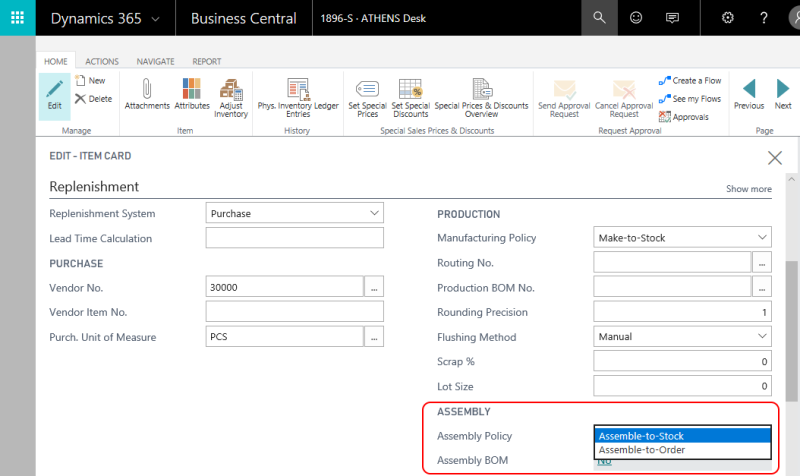Screen dimensions: 800x476
Task: Open item Attributes
Action: pos(192,94)
